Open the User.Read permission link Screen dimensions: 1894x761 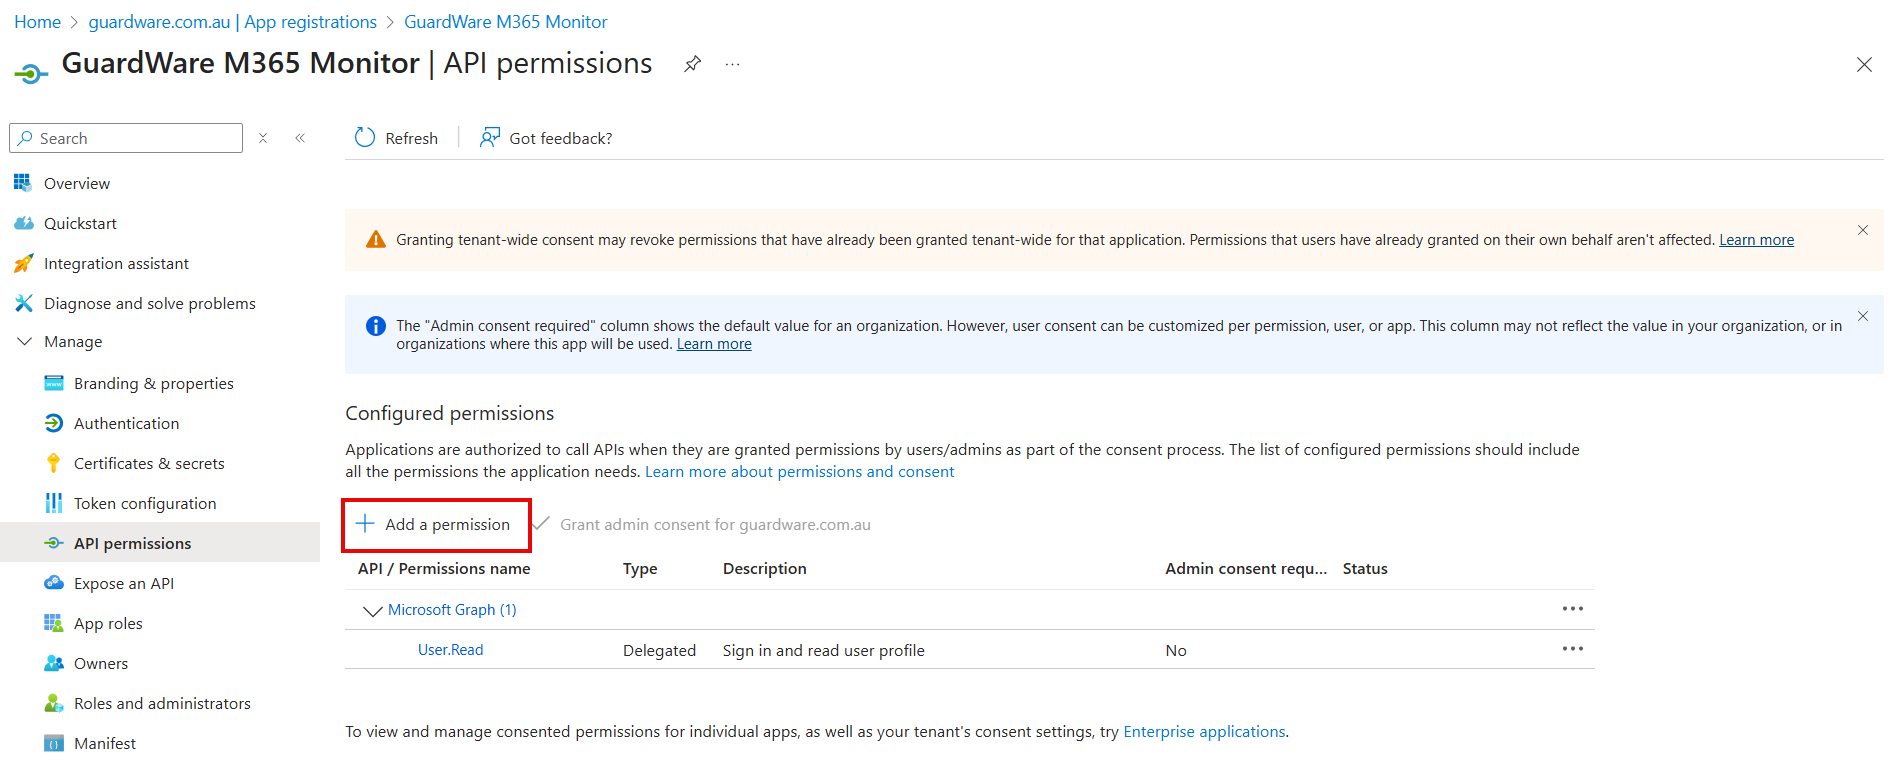450,650
